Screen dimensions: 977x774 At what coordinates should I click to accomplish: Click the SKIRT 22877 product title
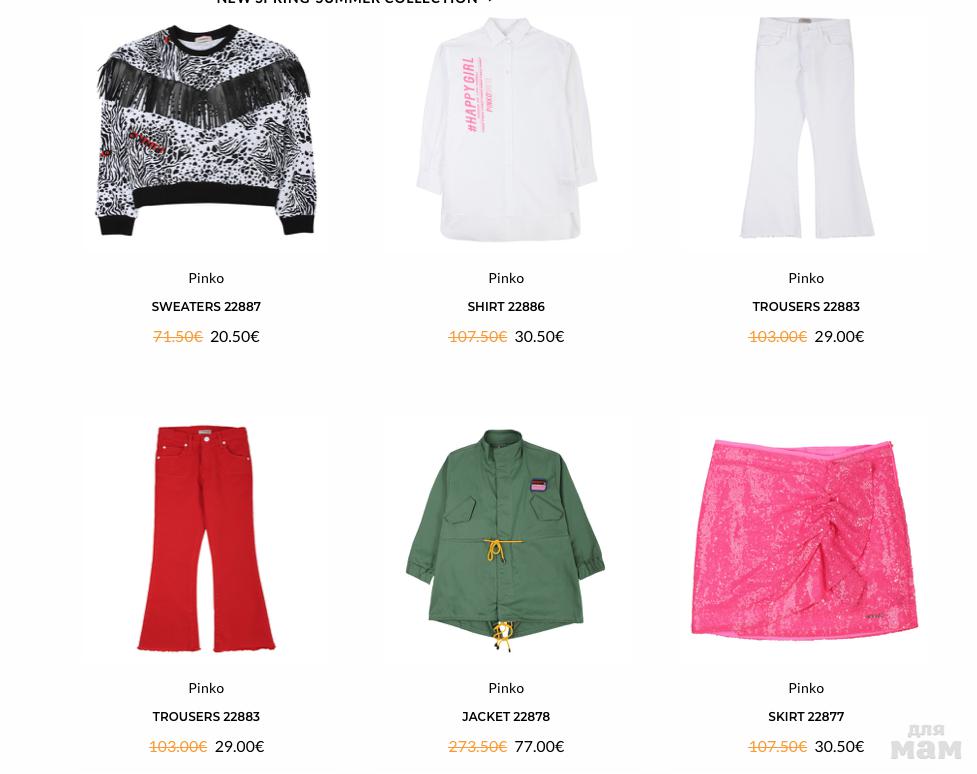tap(806, 717)
